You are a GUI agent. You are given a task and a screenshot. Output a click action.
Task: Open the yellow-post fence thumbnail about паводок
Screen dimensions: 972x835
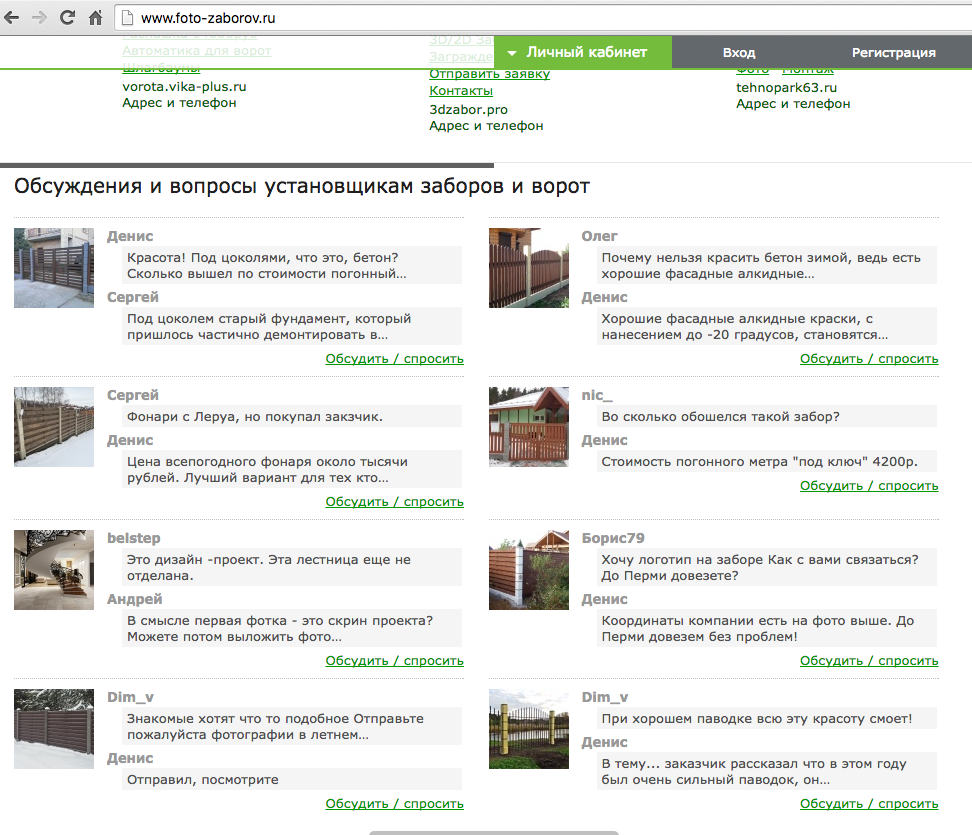point(528,729)
